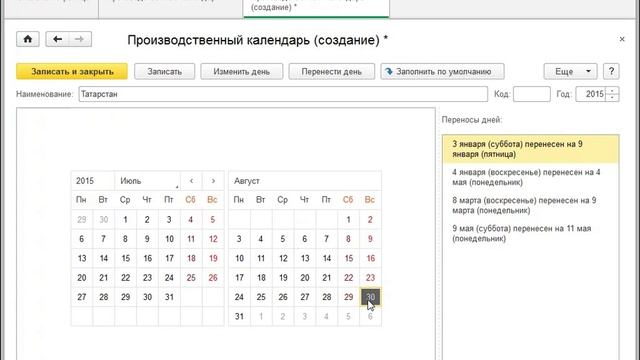Select August 29 (Saturday) in the calendar
This screenshot has width=640, height=360.
(x=348, y=297)
